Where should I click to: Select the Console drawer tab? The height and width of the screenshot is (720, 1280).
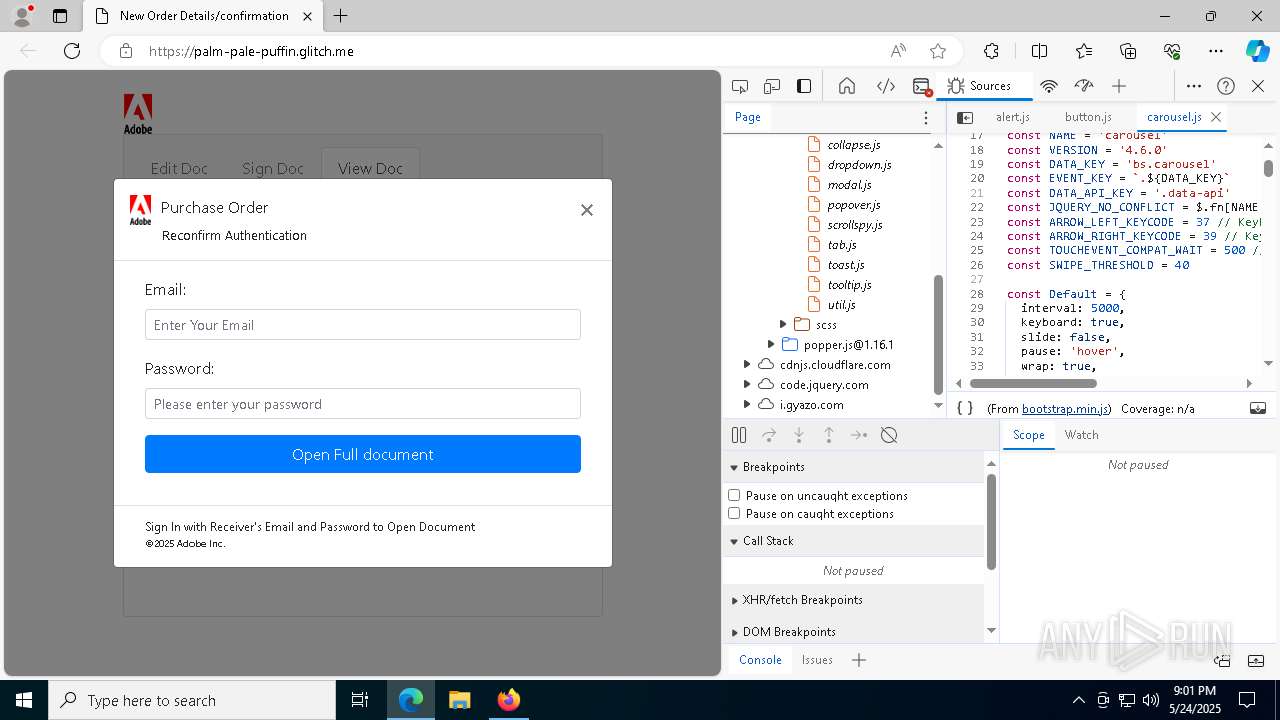click(760, 660)
